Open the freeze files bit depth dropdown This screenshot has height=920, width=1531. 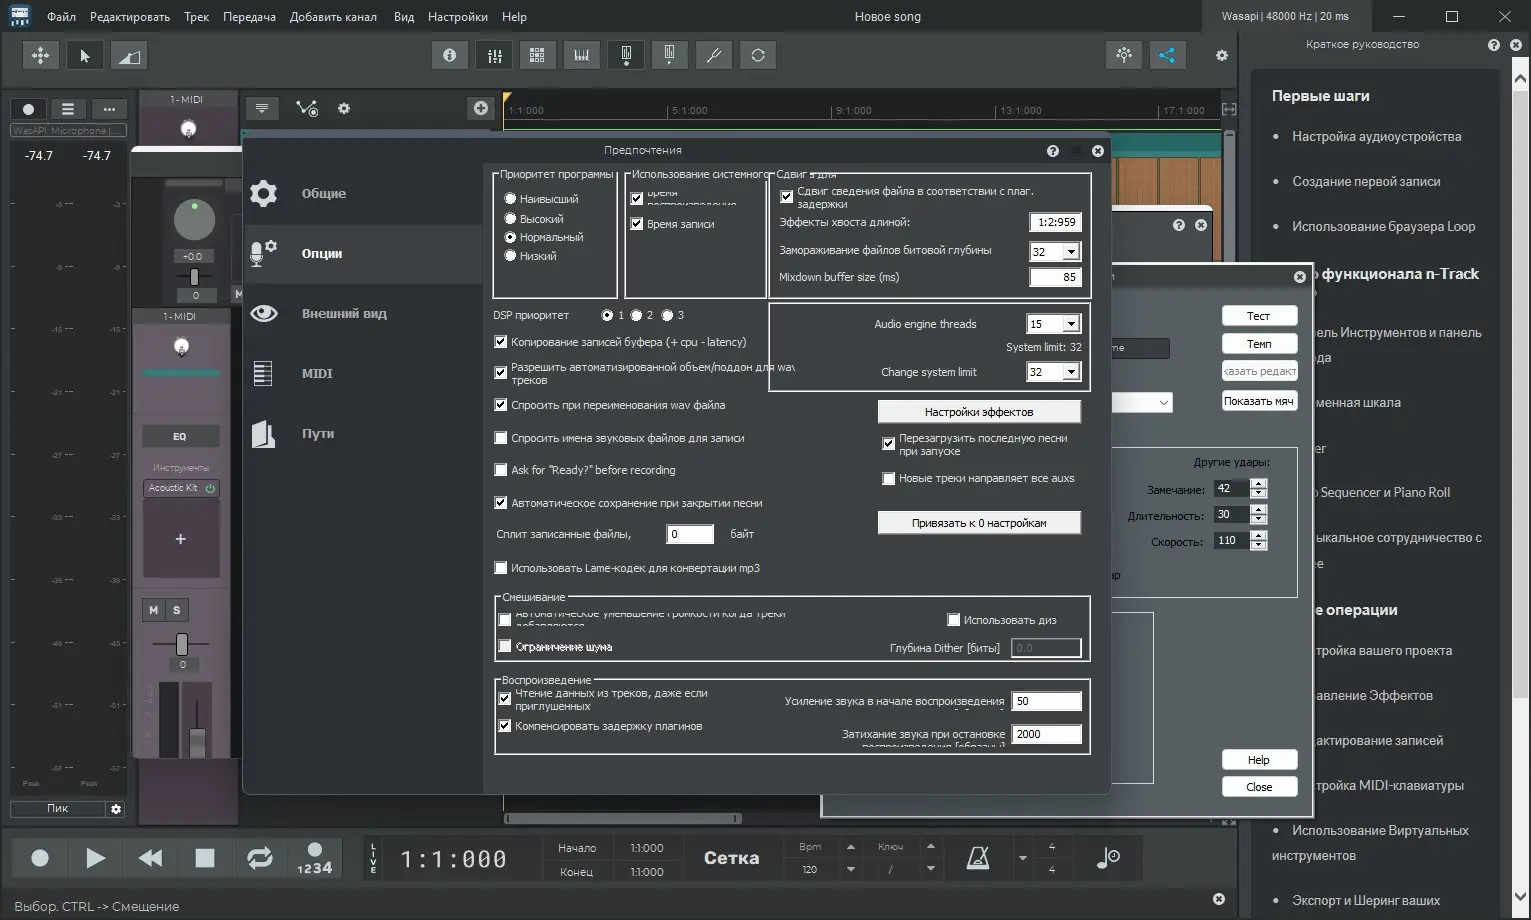tap(1070, 252)
